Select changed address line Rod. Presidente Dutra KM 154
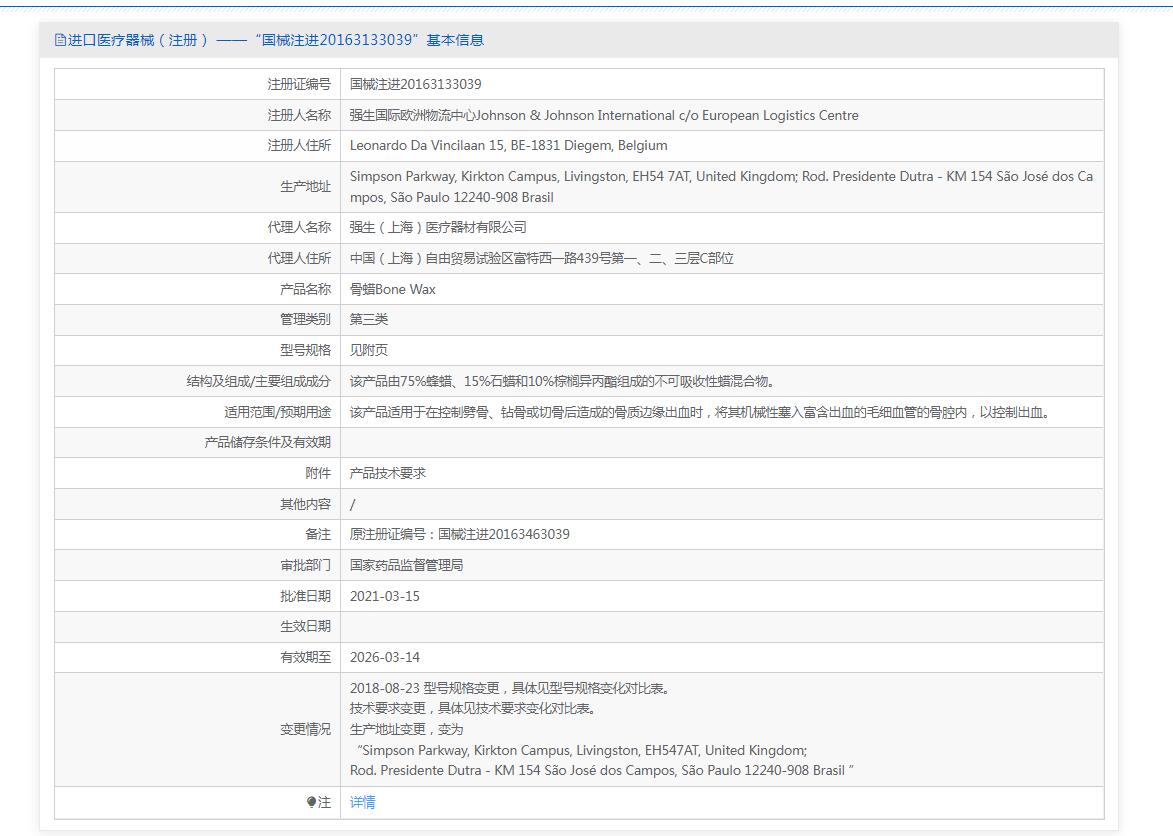Image resolution: width=1173 pixels, height=836 pixels. click(x=602, y=770)
